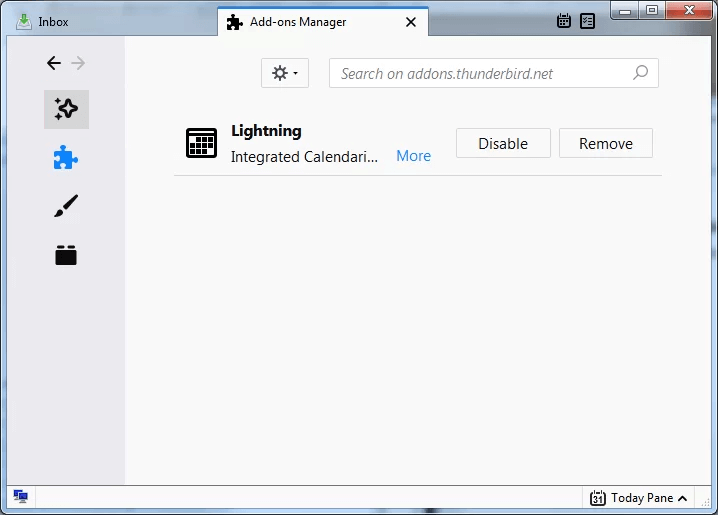Minimize the Thunderbird window

click(x=625, y=10)
